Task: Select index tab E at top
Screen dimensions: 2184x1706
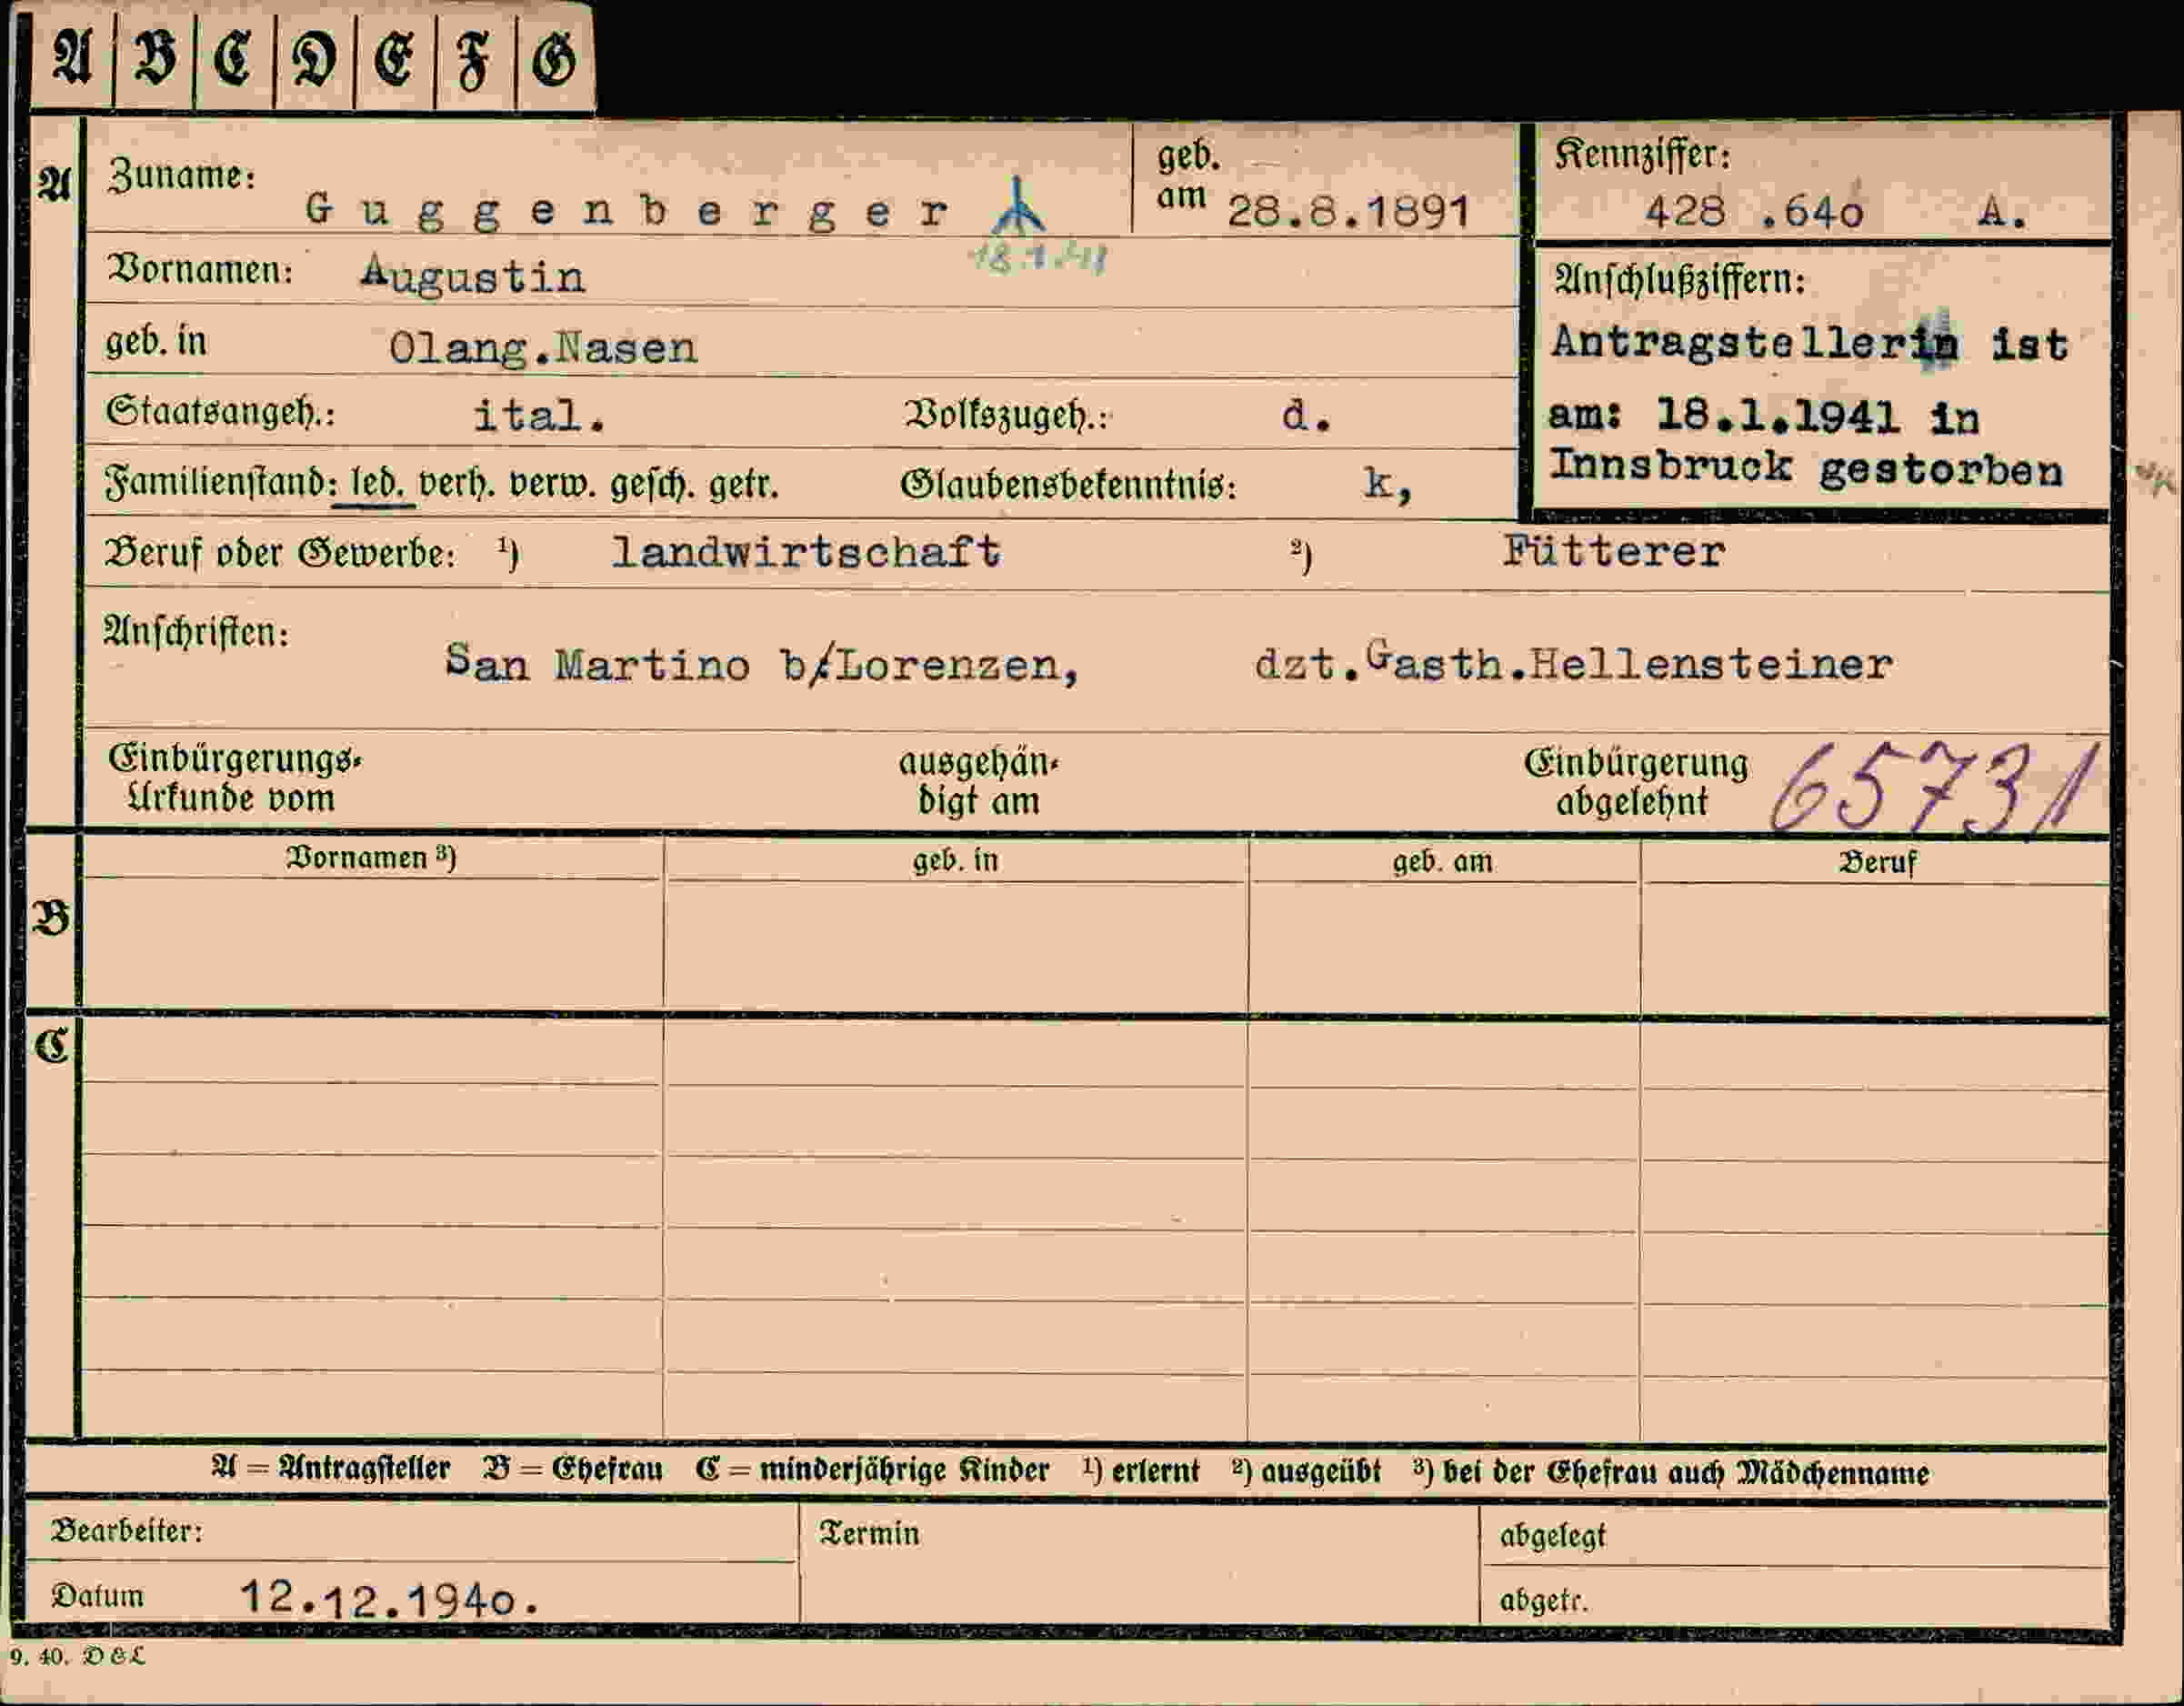Action: [394, 59]
